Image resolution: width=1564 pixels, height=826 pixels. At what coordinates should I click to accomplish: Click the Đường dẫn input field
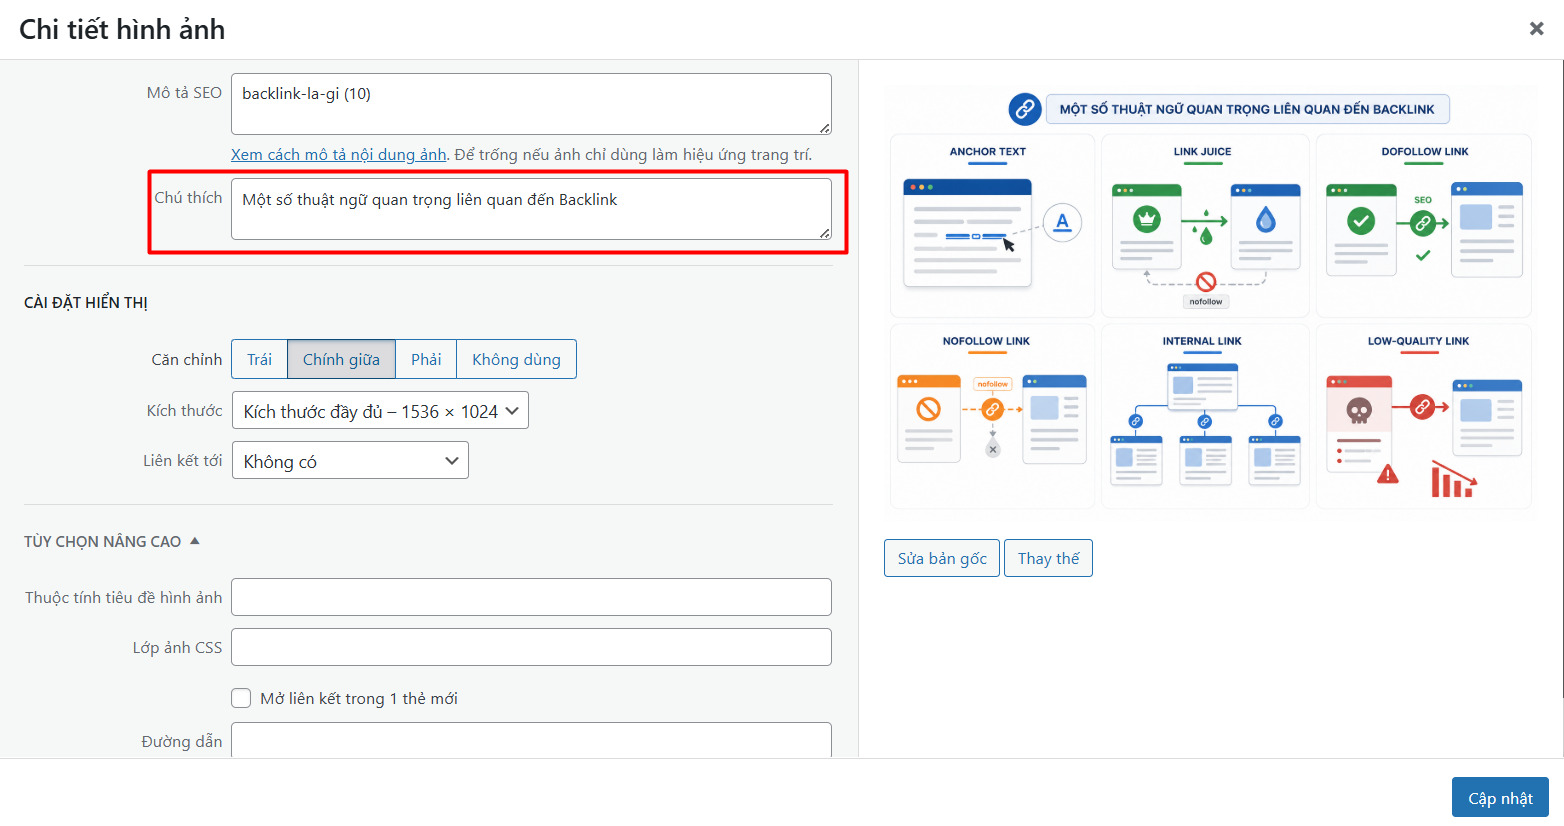point(531,740)
